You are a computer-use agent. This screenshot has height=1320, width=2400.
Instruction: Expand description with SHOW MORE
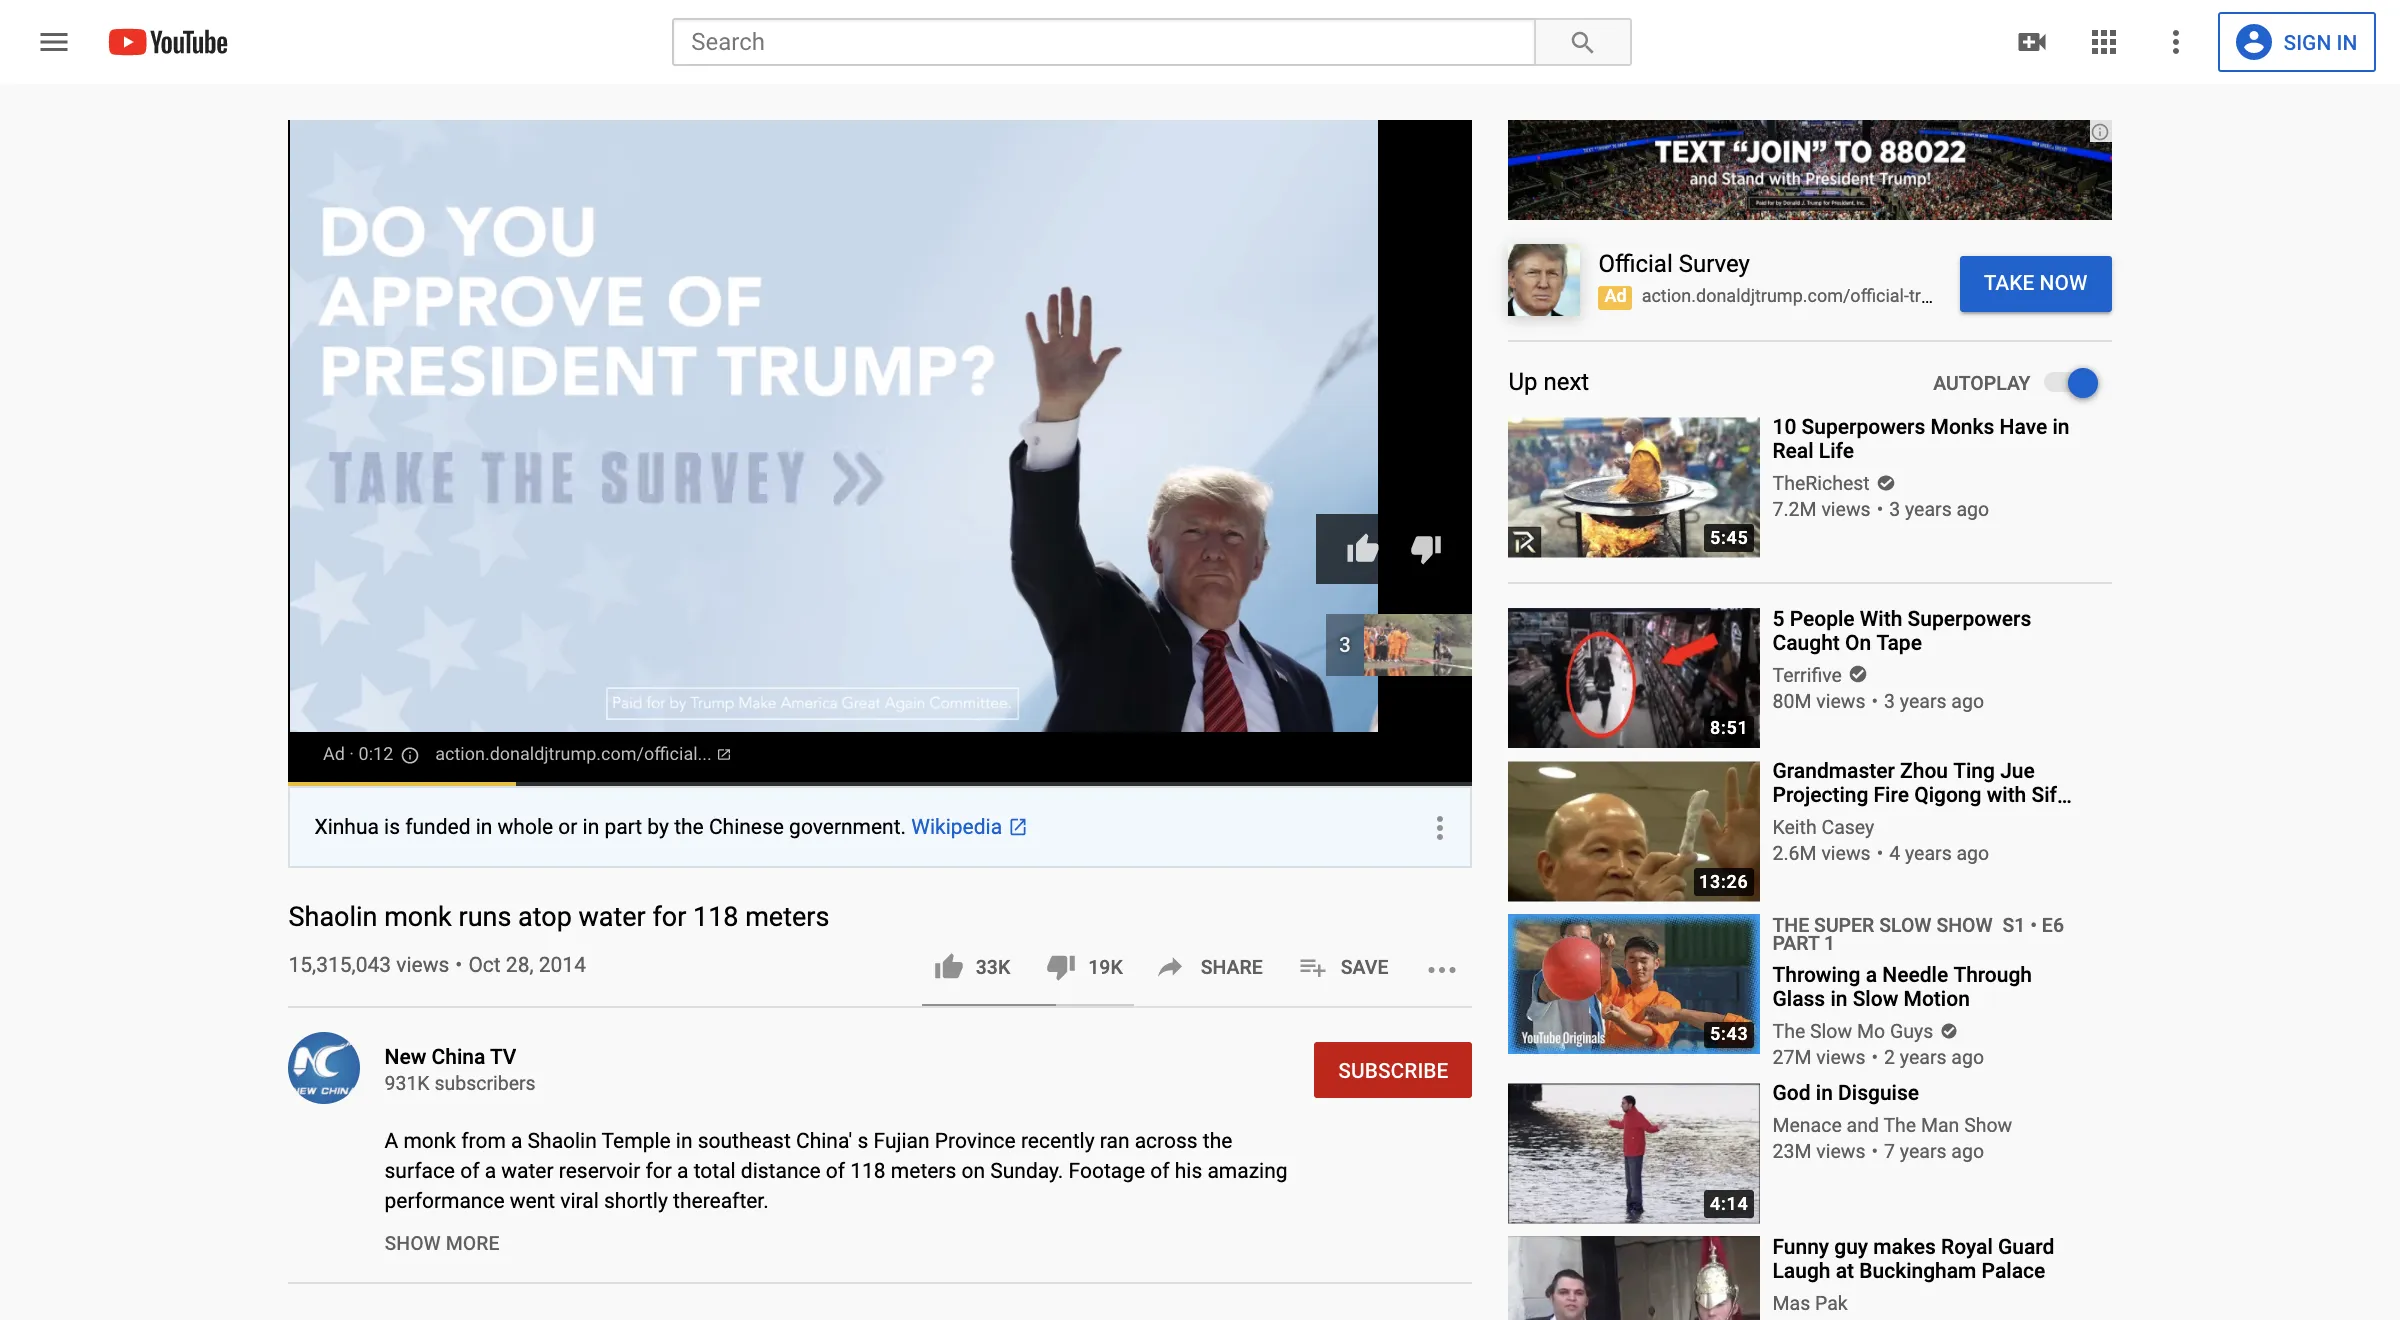pyautogui.click(x=441, y=1243)
